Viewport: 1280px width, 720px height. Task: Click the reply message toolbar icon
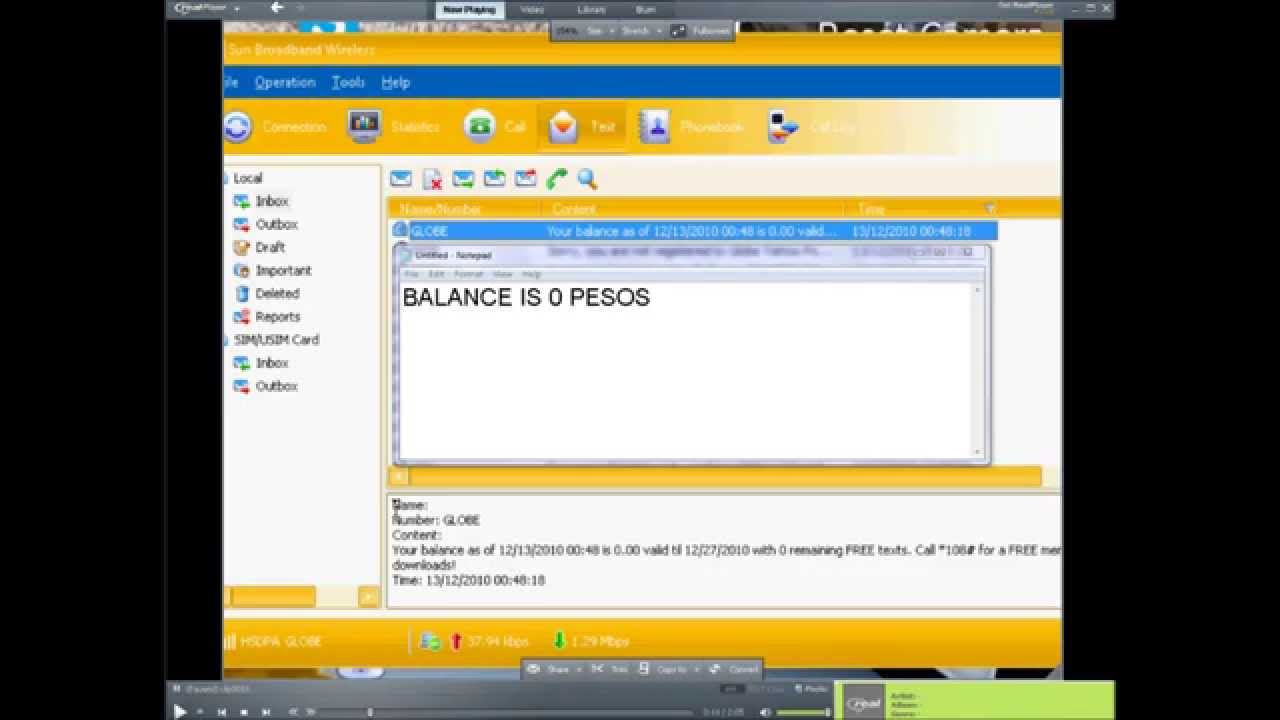point(463,179)
